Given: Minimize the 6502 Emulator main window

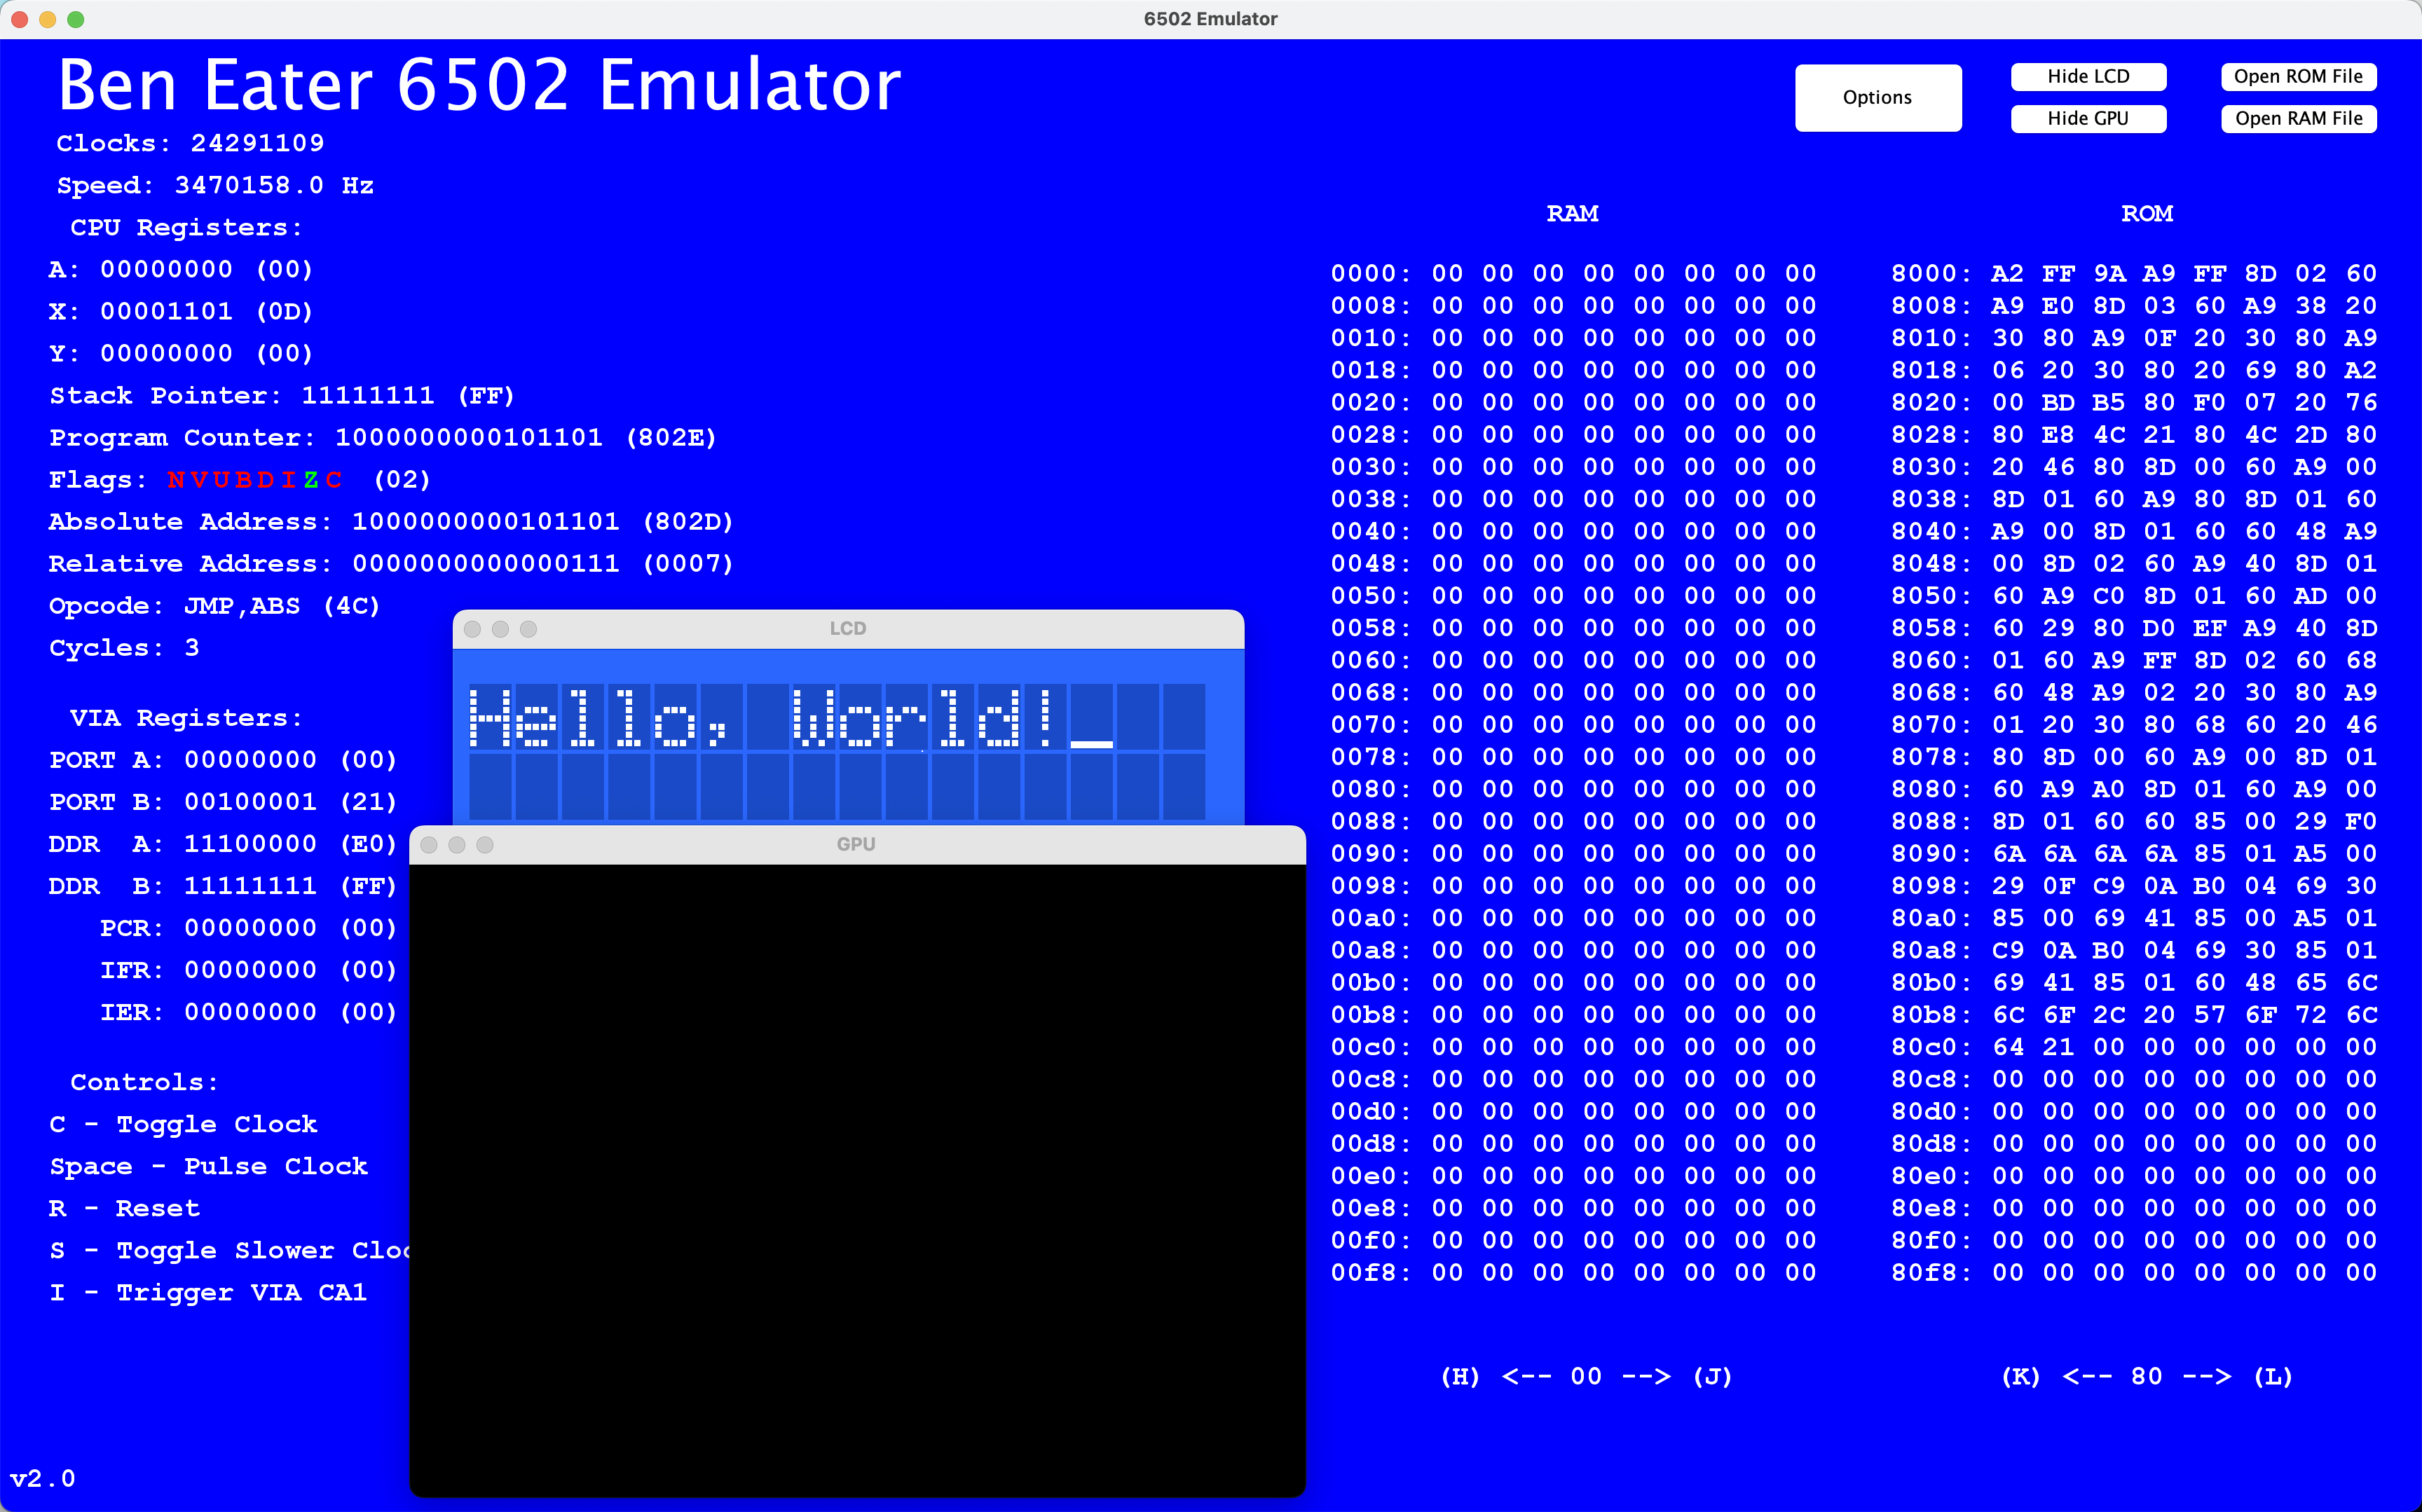Looking at the screenshot, I should pyautogui.click(x=47, y=19).
